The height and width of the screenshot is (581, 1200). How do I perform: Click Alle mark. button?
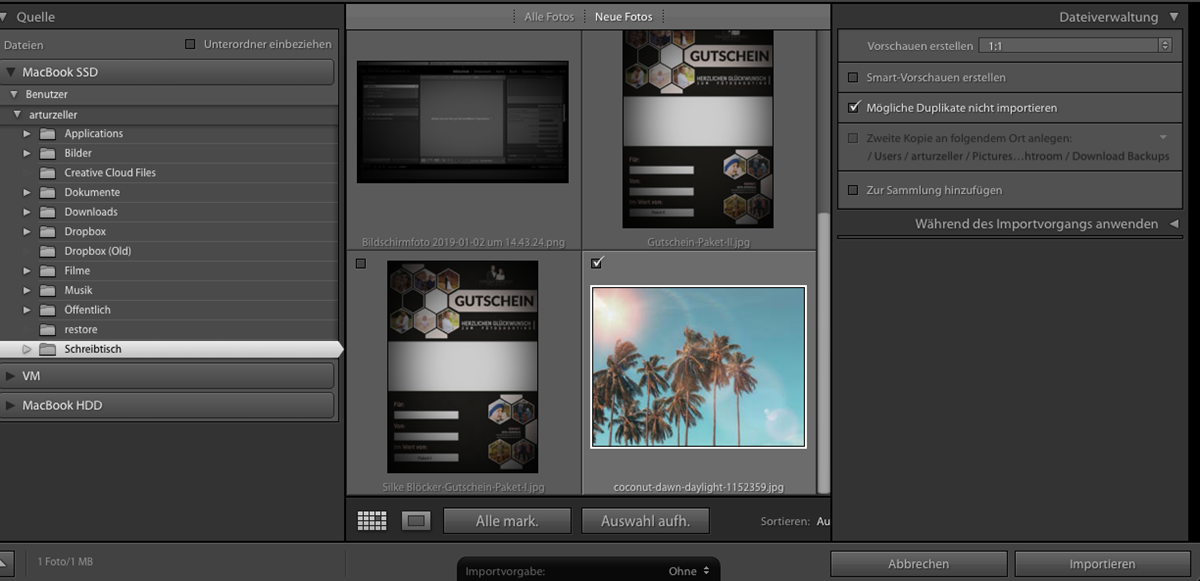[507, 521]
